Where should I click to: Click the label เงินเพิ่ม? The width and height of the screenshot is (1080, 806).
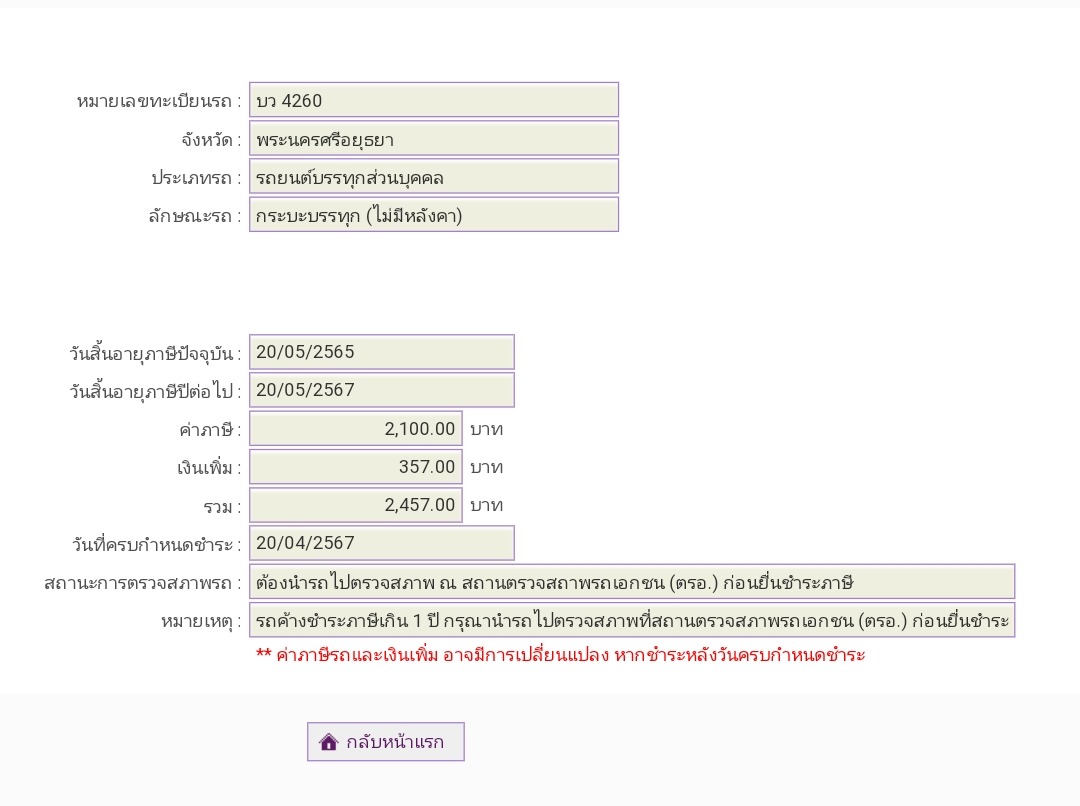coord(209,468)
